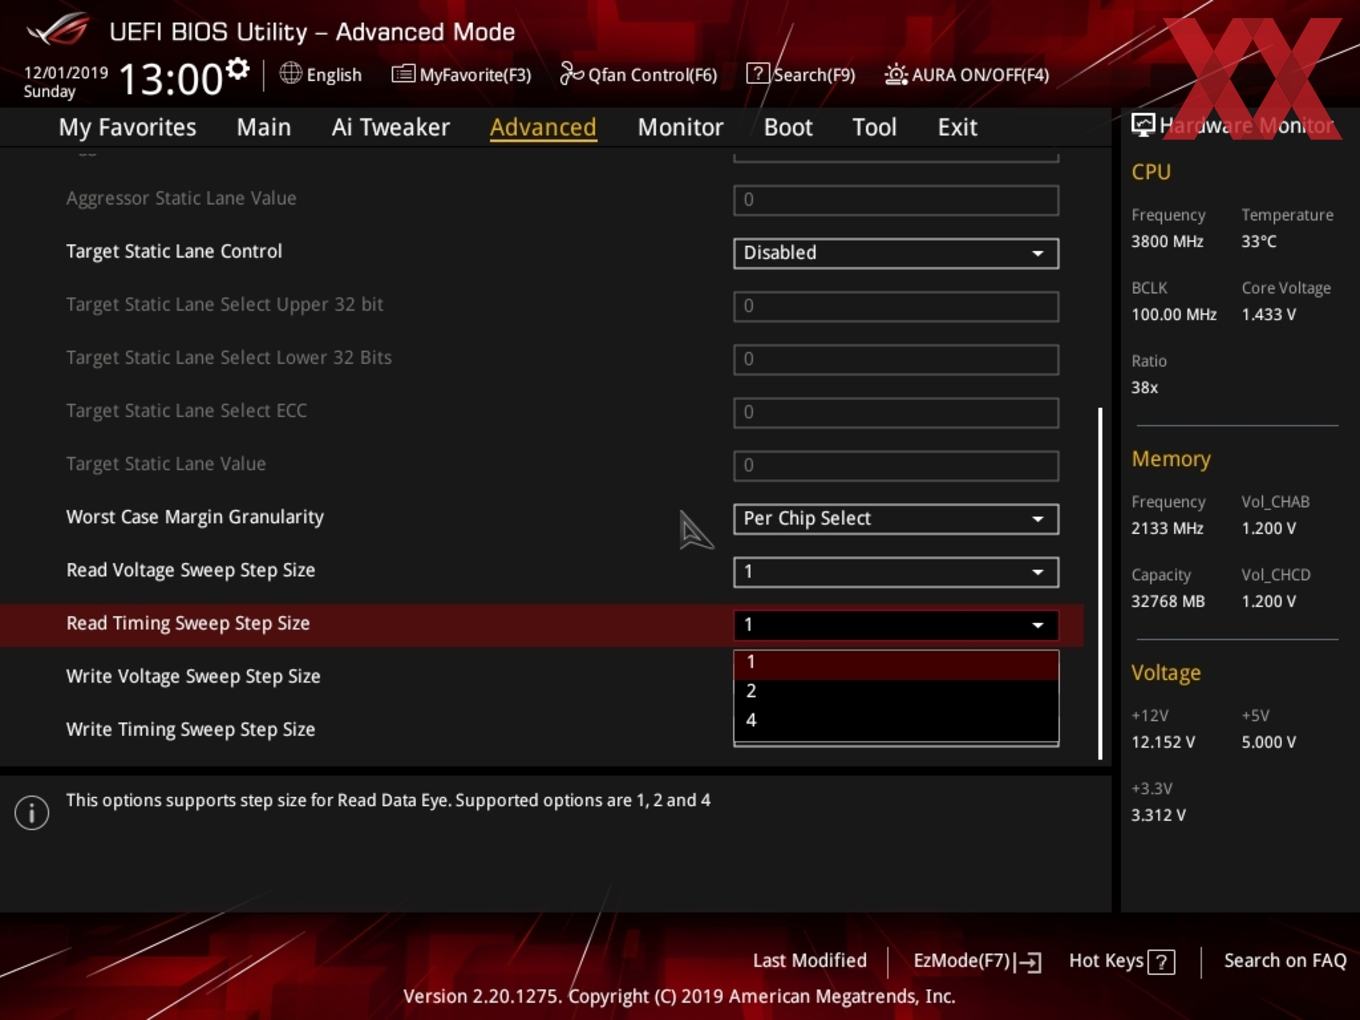Click the English language button
The image size is (1360, 1020).
pyautogui.click(x=321, y=75)
